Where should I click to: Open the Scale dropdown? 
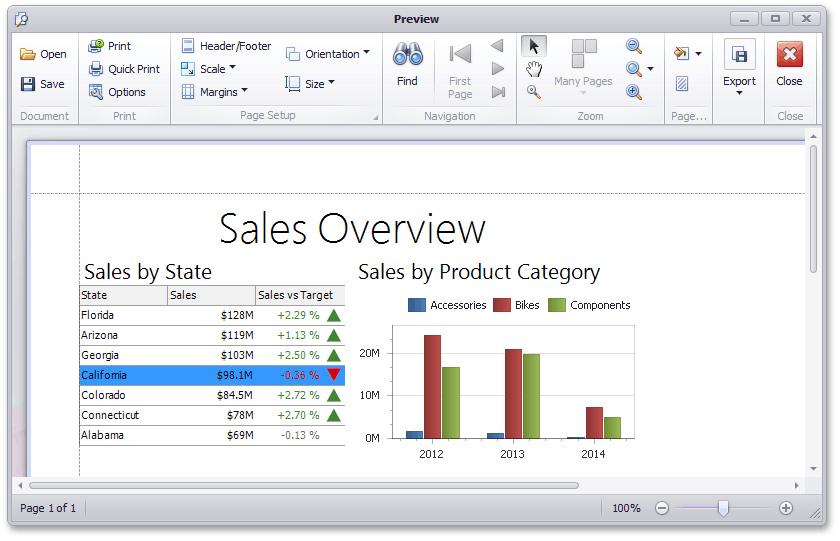[208, 69]
